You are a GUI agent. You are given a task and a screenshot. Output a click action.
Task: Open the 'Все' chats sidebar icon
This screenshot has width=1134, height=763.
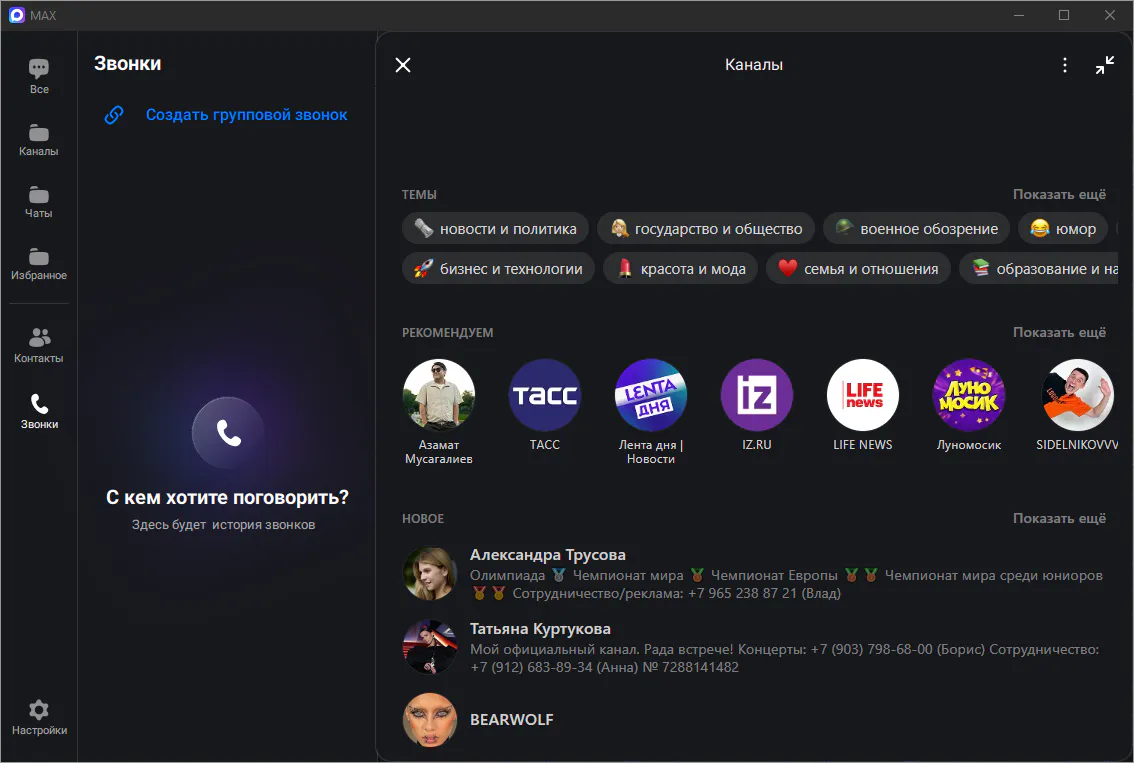pyautogui.click(x=39, y=76)
